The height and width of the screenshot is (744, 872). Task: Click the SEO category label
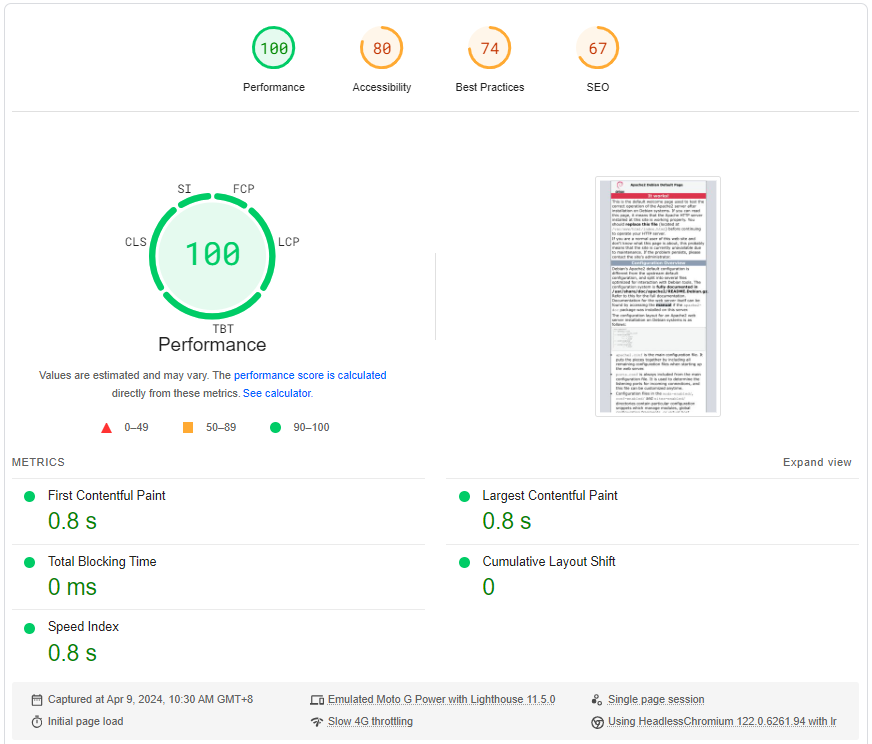(x=598, y=87)
